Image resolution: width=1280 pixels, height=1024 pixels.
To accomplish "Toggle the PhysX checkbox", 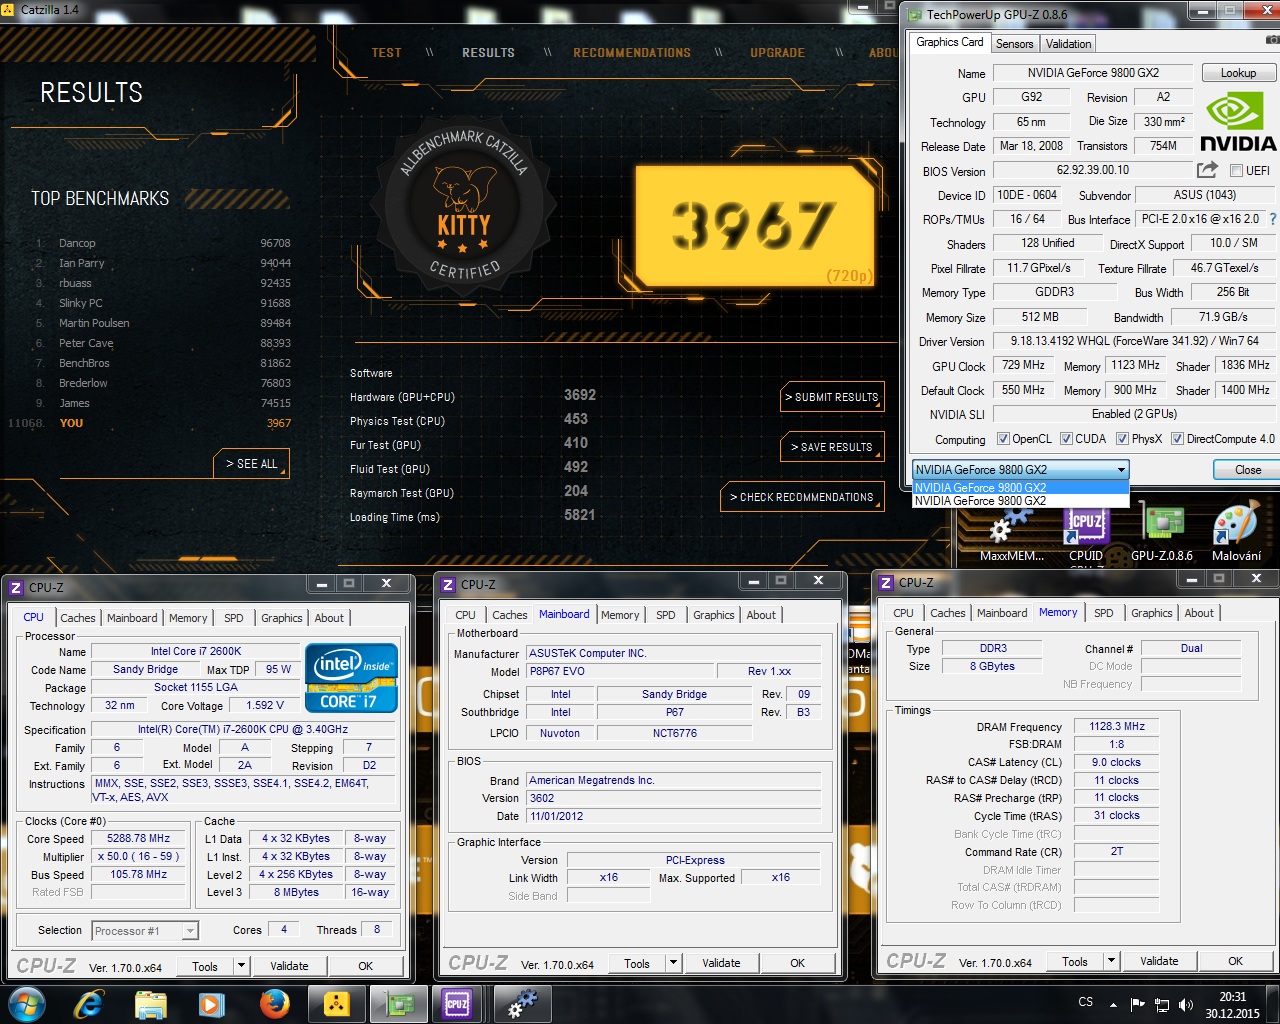I will (x=1122, y=439).
